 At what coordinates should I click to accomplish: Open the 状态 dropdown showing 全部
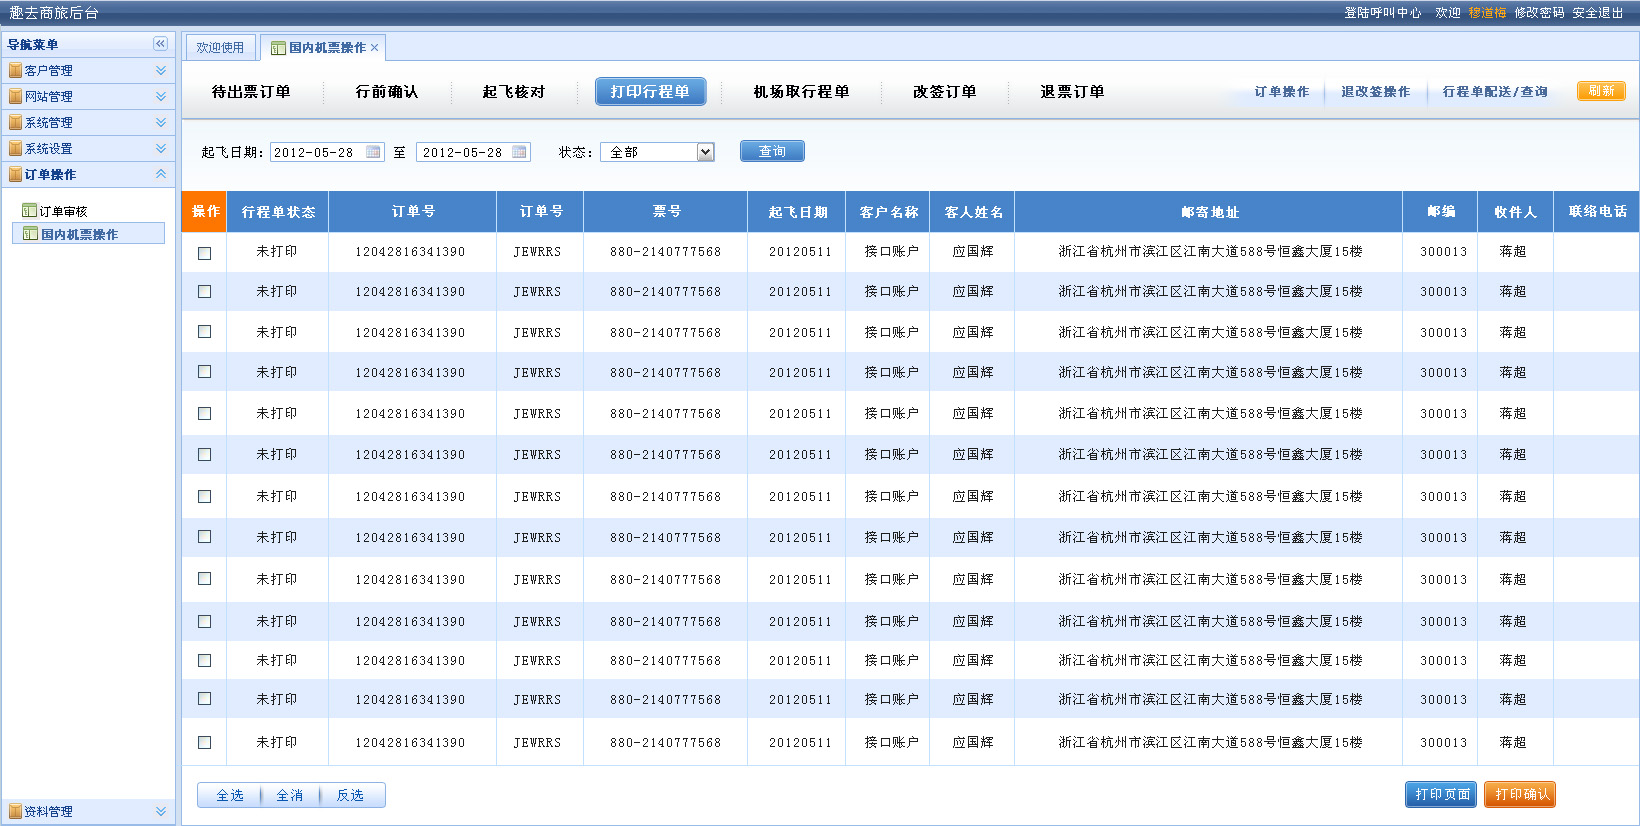click(657, 152)
